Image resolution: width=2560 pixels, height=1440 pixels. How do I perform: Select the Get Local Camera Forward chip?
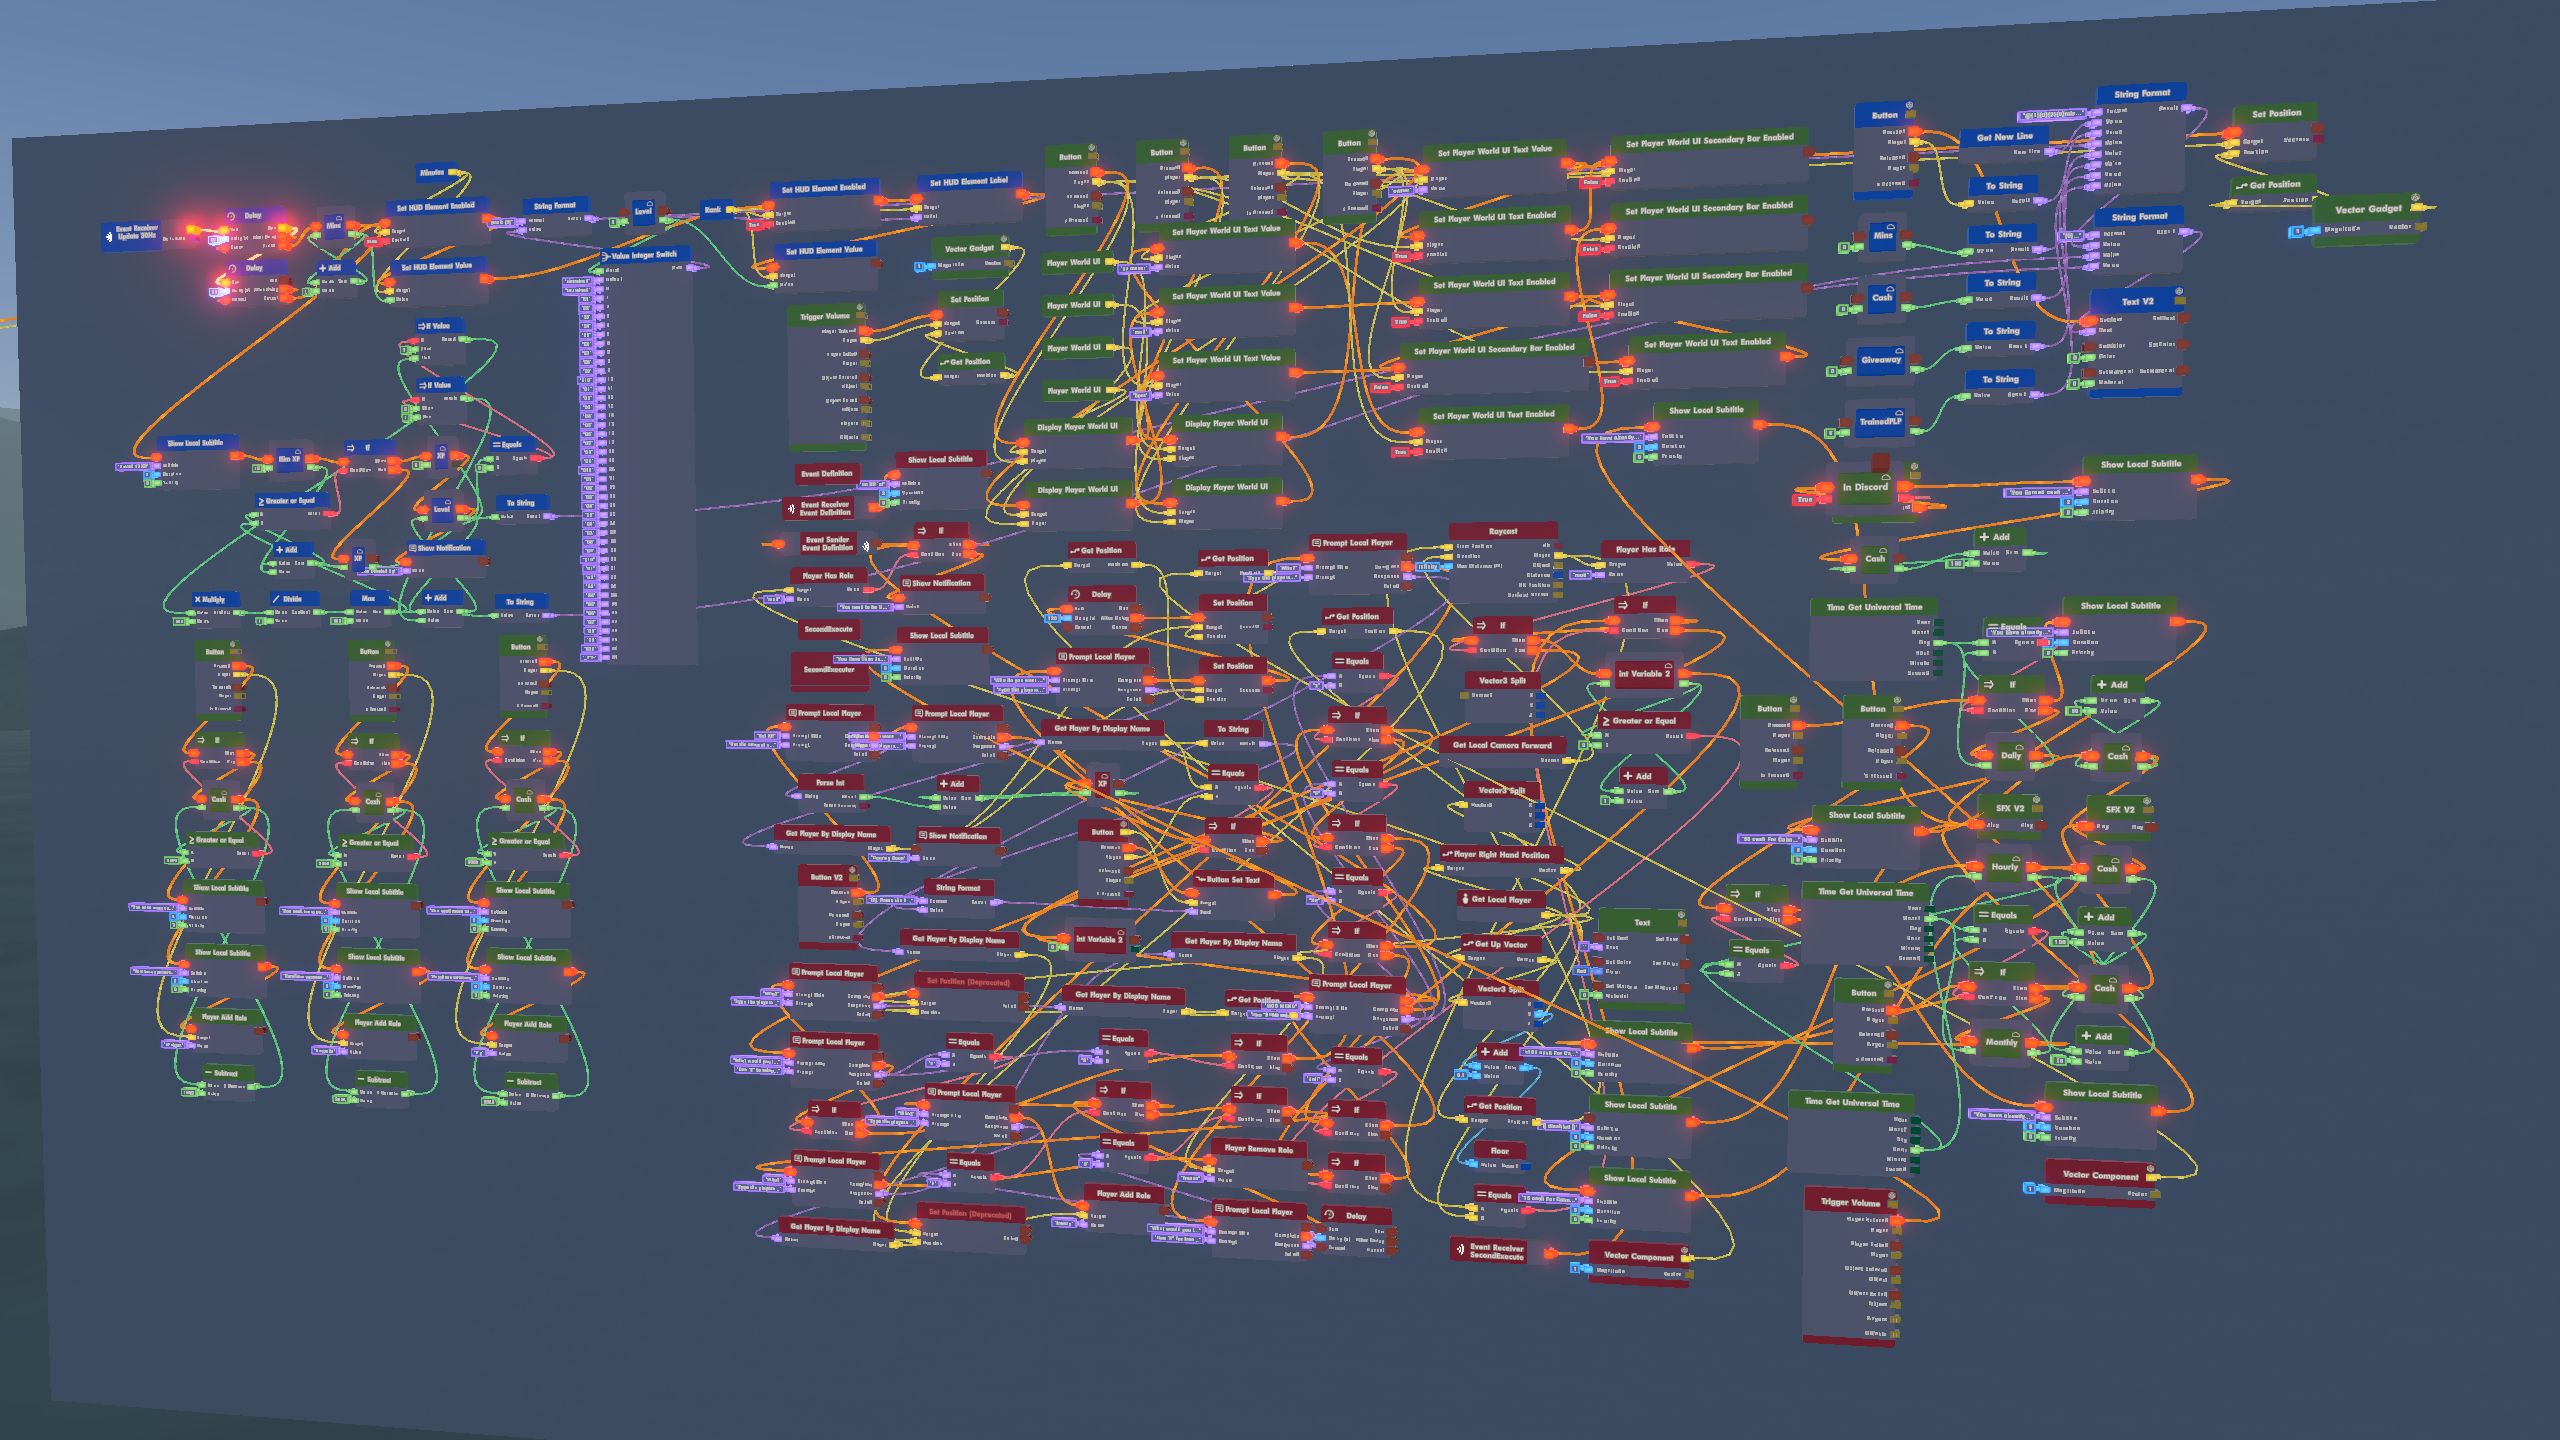pos(1501,745)
